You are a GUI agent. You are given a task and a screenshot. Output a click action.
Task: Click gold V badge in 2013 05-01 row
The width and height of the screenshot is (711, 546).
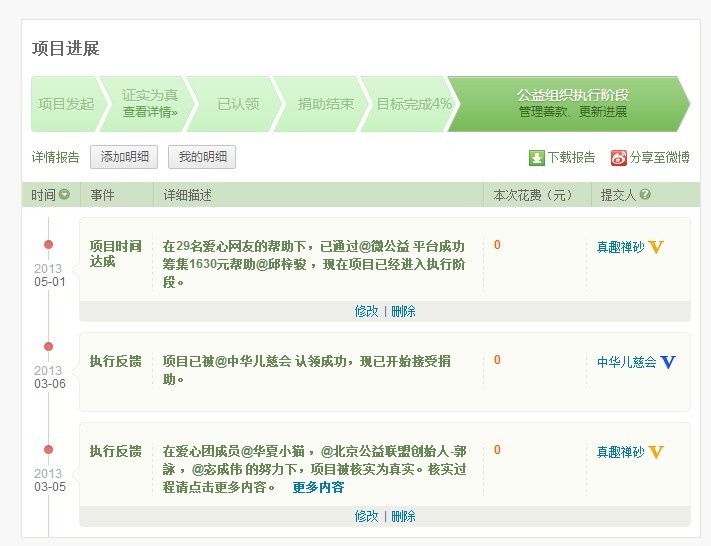[x=656, y=247]
